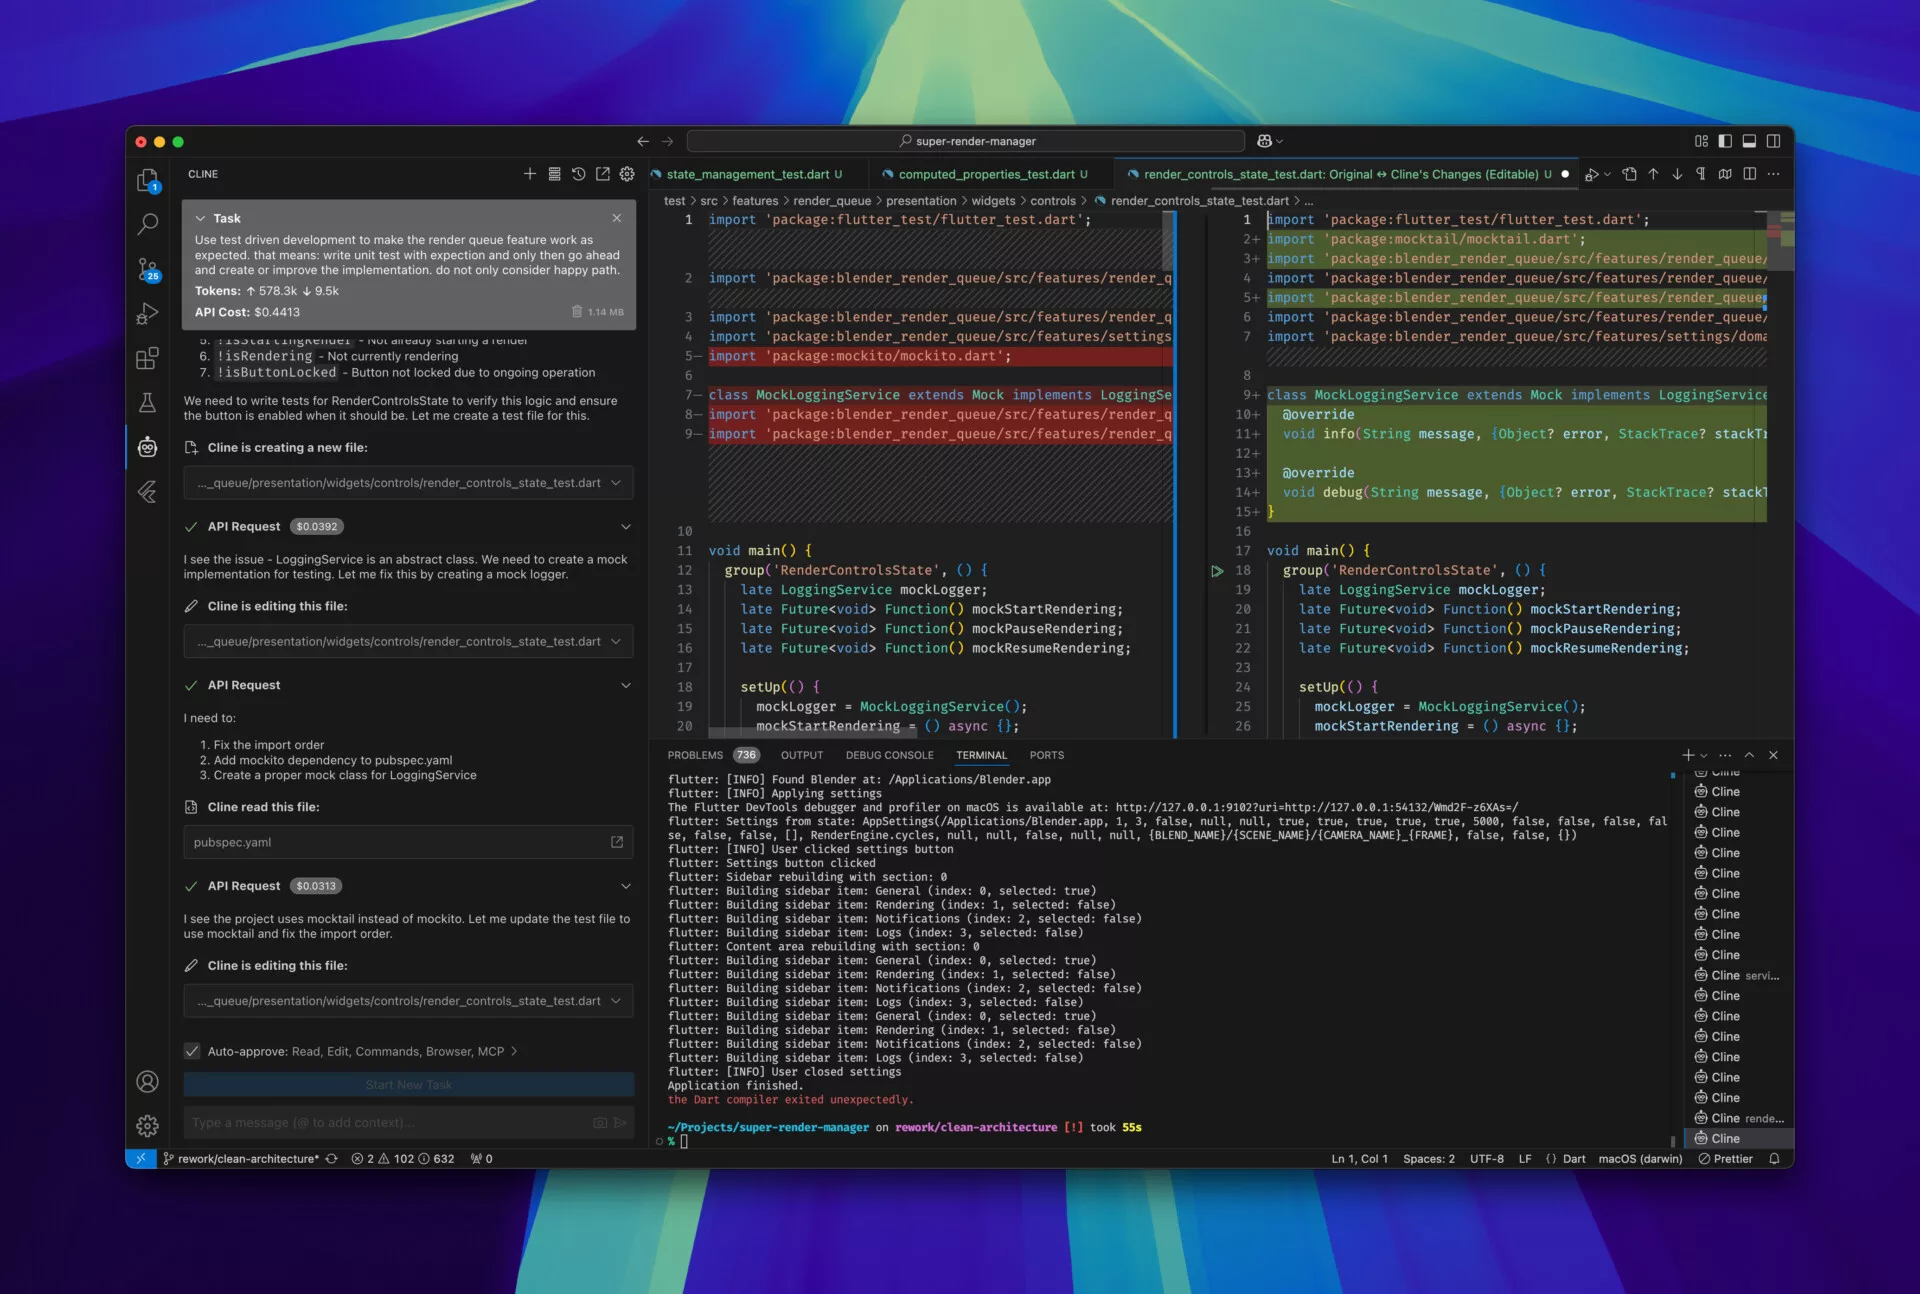Start new Cline task with plus icon
This screenshot has width=1920, height=1294.
530,174
